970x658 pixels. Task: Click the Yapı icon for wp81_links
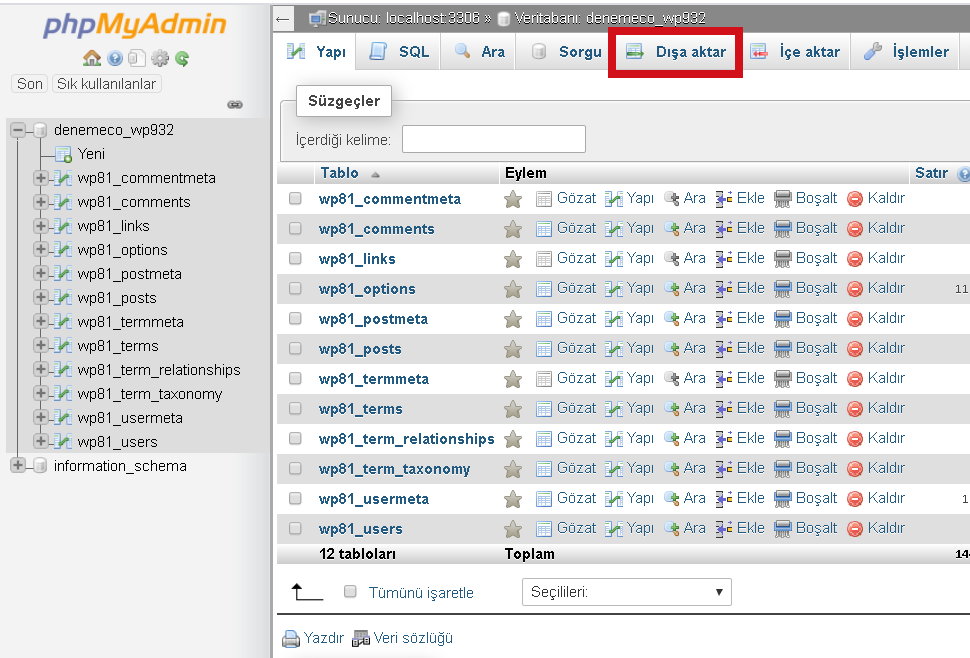coord(614,259)
